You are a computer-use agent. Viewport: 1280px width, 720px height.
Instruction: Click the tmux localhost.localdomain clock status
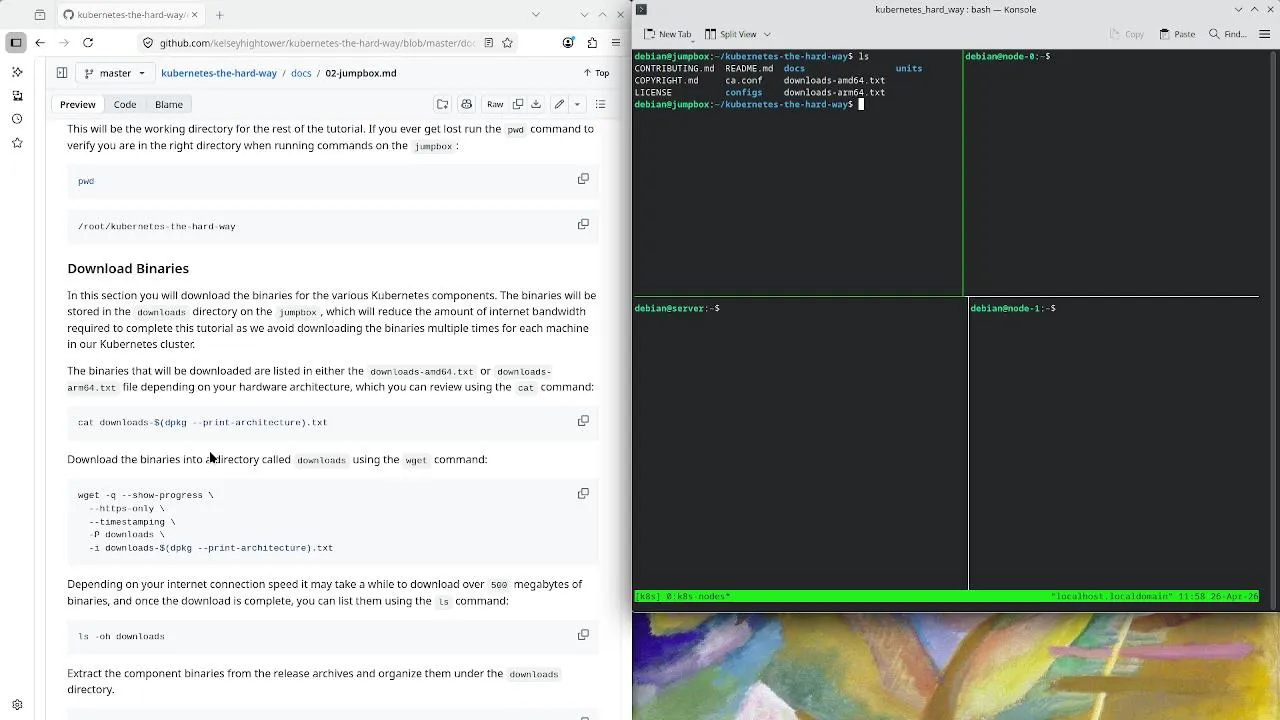coord(1154,596)
